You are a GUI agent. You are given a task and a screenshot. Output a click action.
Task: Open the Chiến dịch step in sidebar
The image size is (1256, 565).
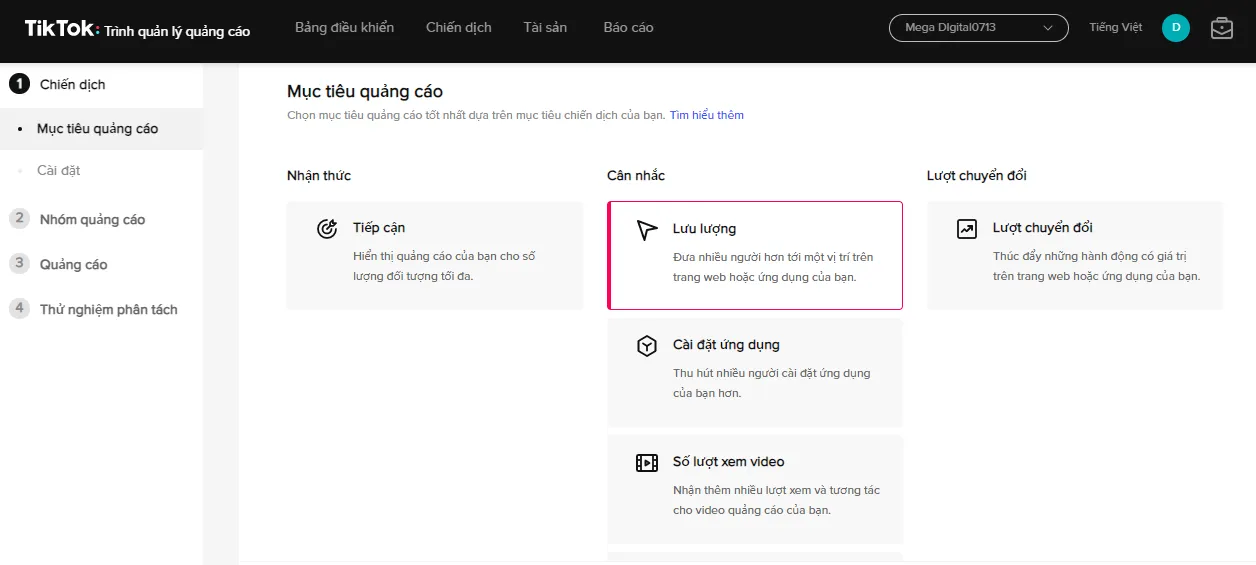[72, 85]
